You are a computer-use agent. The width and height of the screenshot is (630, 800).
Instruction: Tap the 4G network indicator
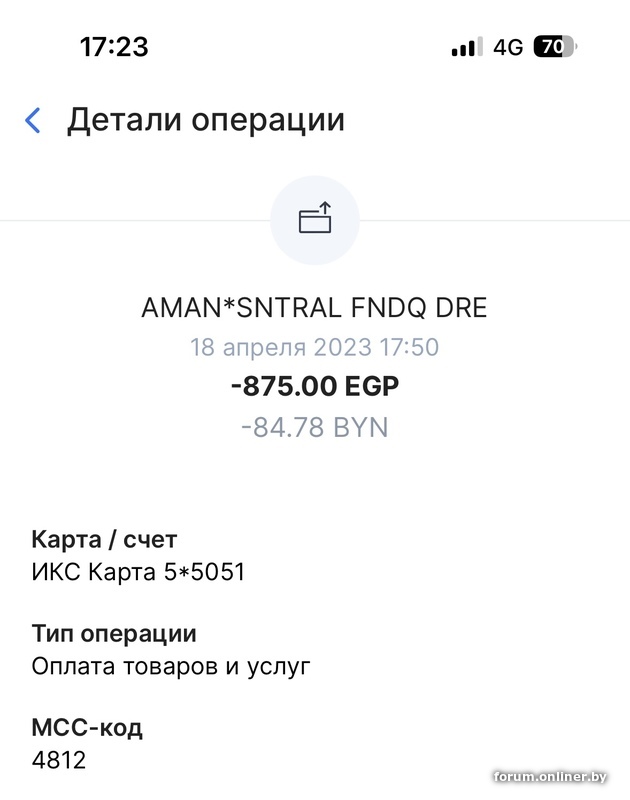(x=508, y=47)
